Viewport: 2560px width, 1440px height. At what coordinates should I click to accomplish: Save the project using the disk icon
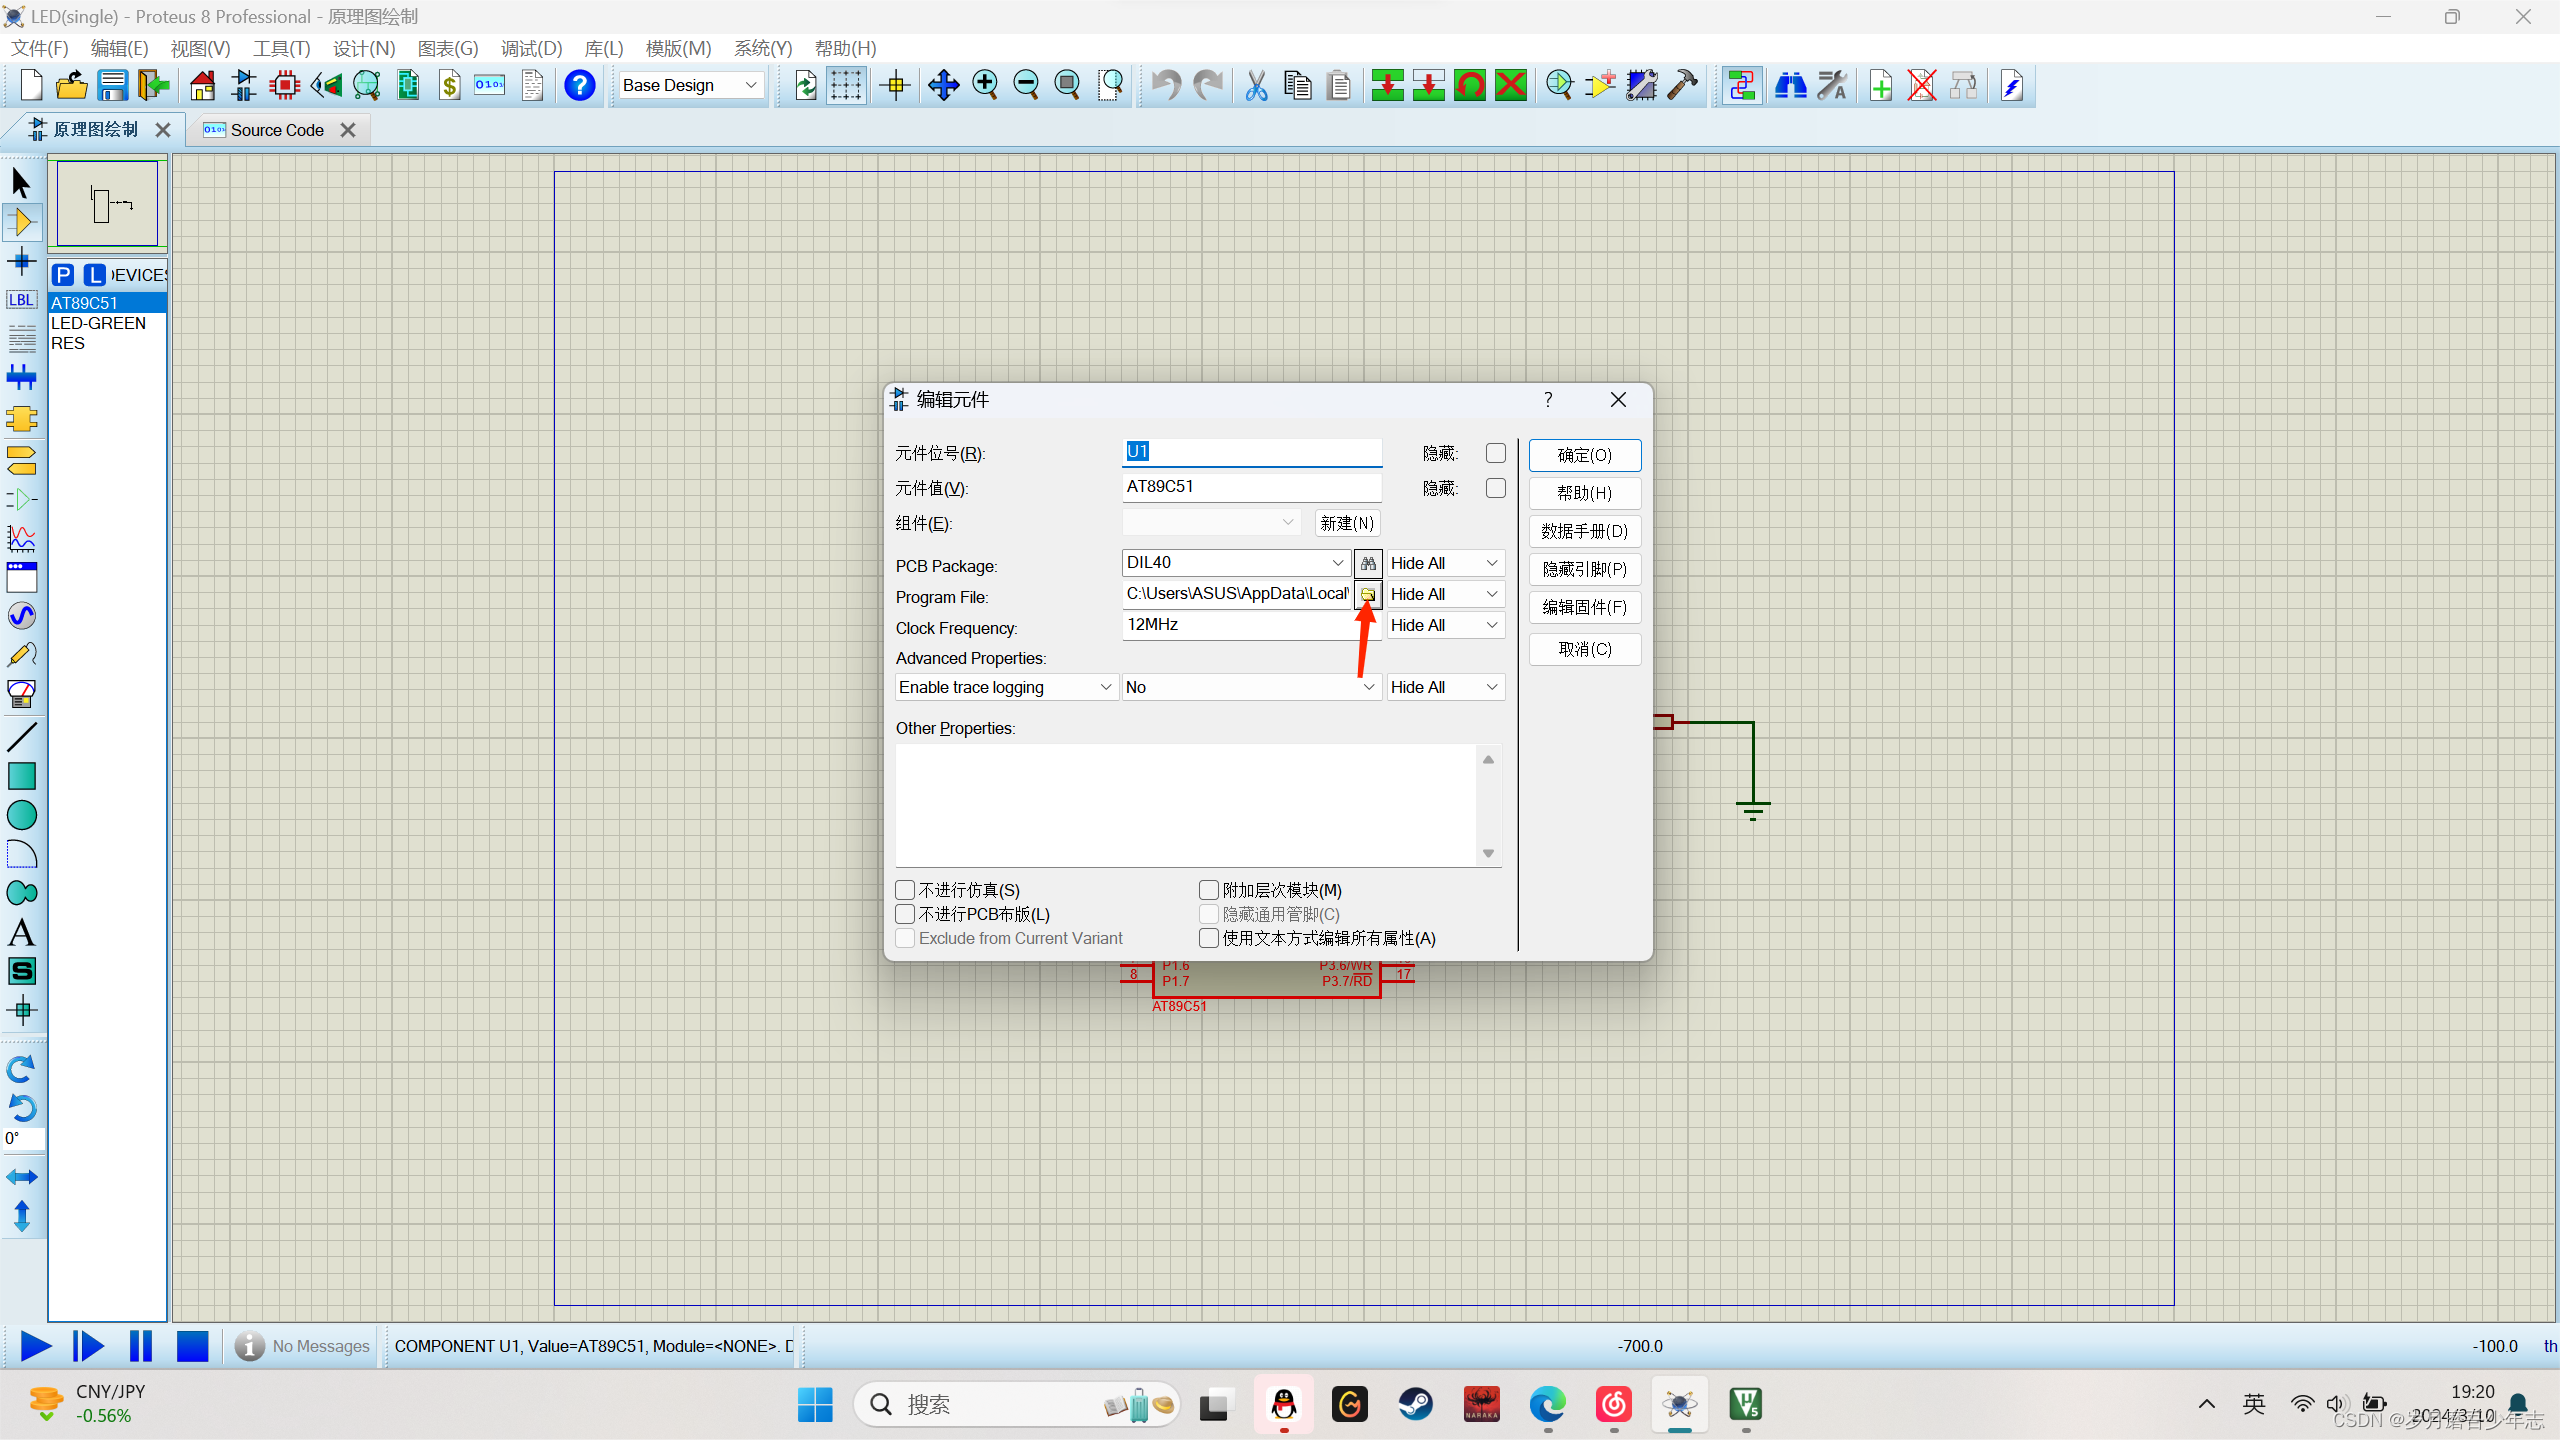pyautogui.click(x=112, y=85)
